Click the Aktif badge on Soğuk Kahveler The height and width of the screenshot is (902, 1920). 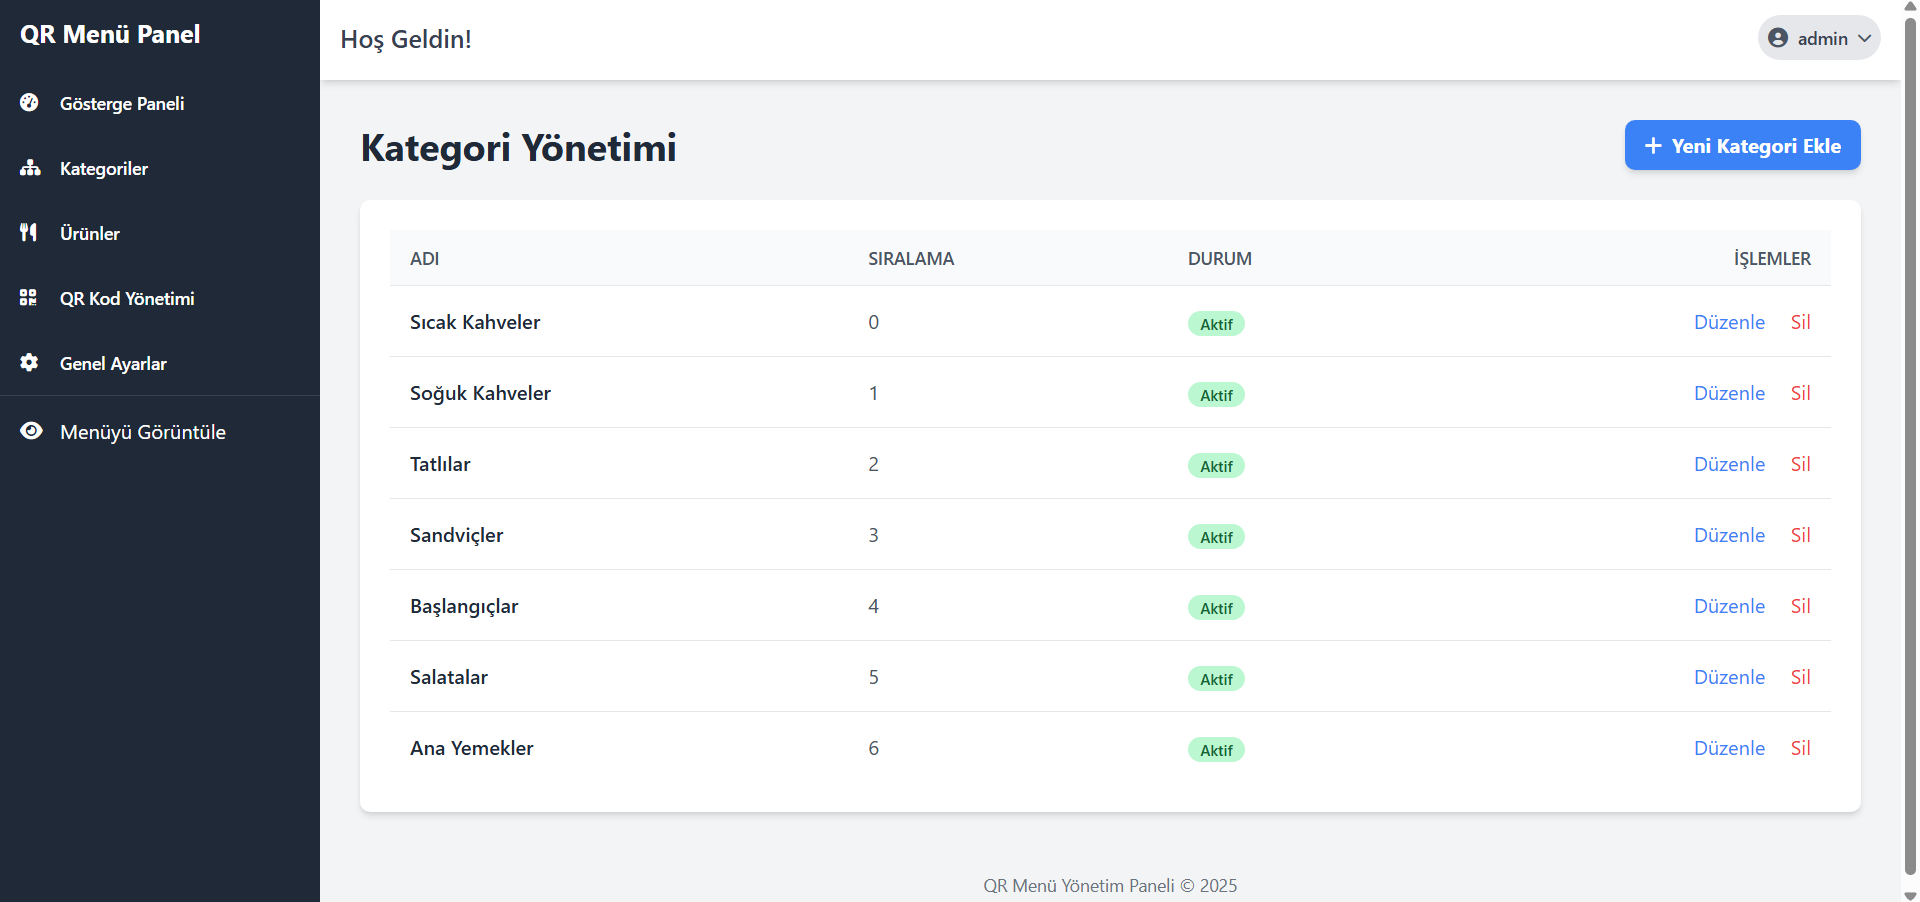coord(1216,395)
